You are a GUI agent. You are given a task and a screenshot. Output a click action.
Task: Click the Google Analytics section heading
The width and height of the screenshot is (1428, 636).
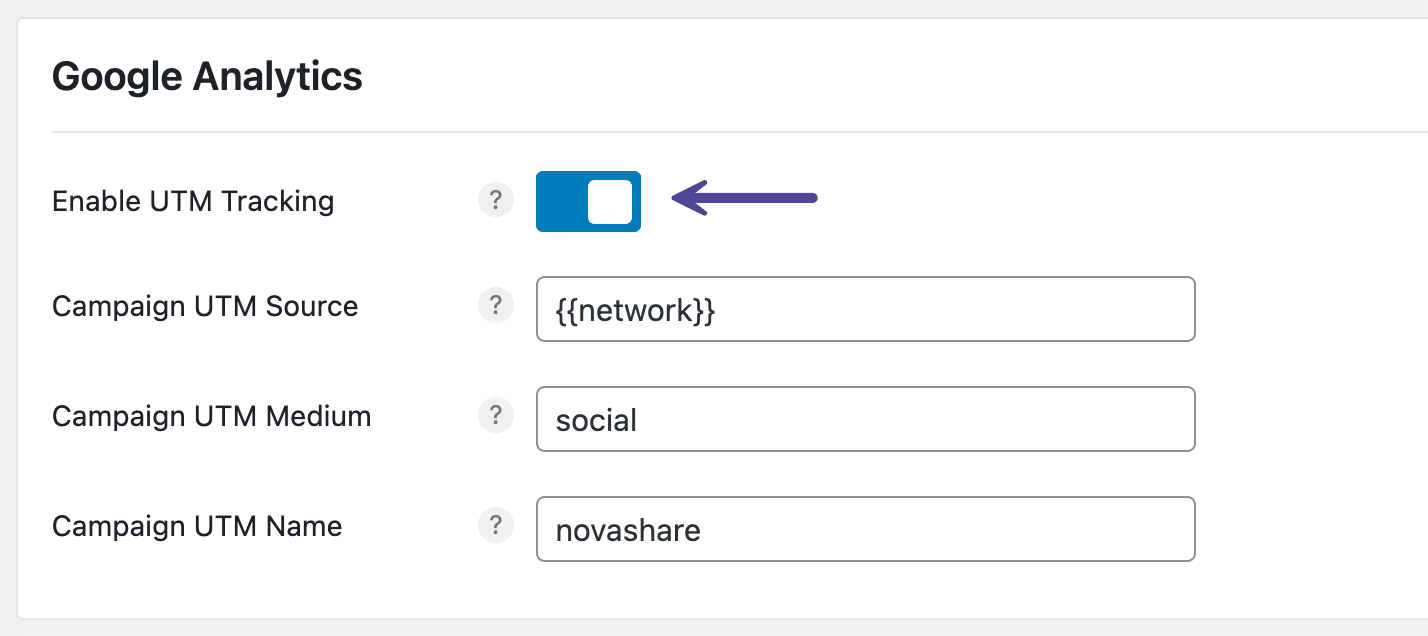pos(207,77)
